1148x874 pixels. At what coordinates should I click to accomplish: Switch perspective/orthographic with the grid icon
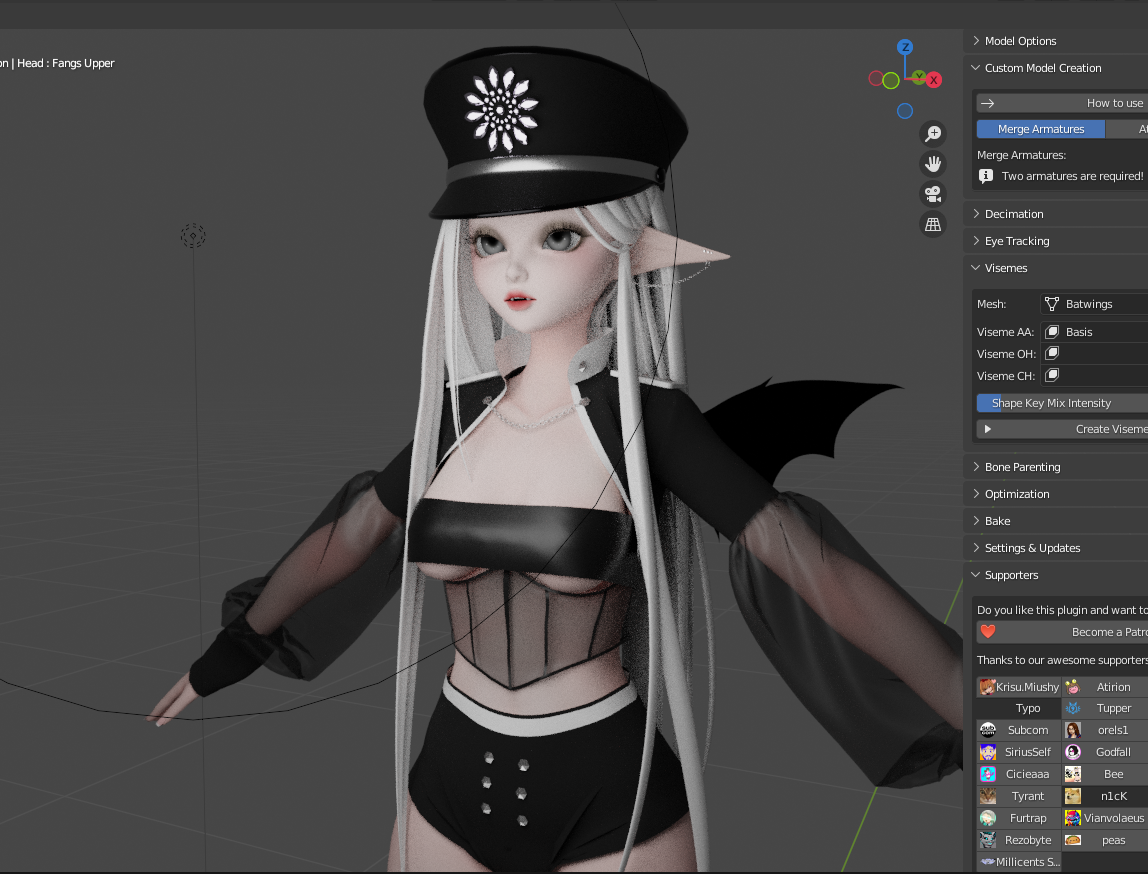tap(933, 225)
